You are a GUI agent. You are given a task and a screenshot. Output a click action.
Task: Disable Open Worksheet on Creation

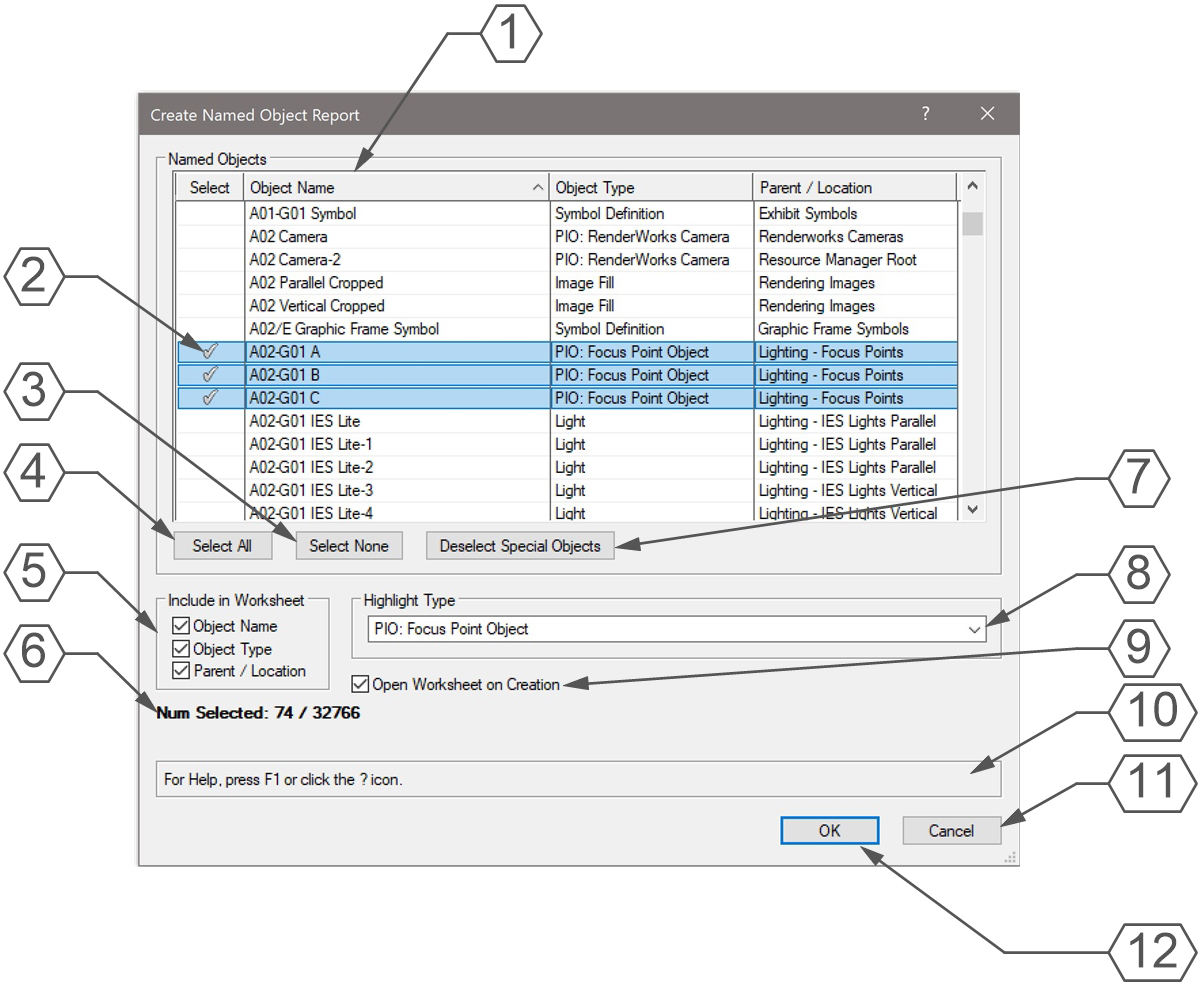click(x=361, y=685)
